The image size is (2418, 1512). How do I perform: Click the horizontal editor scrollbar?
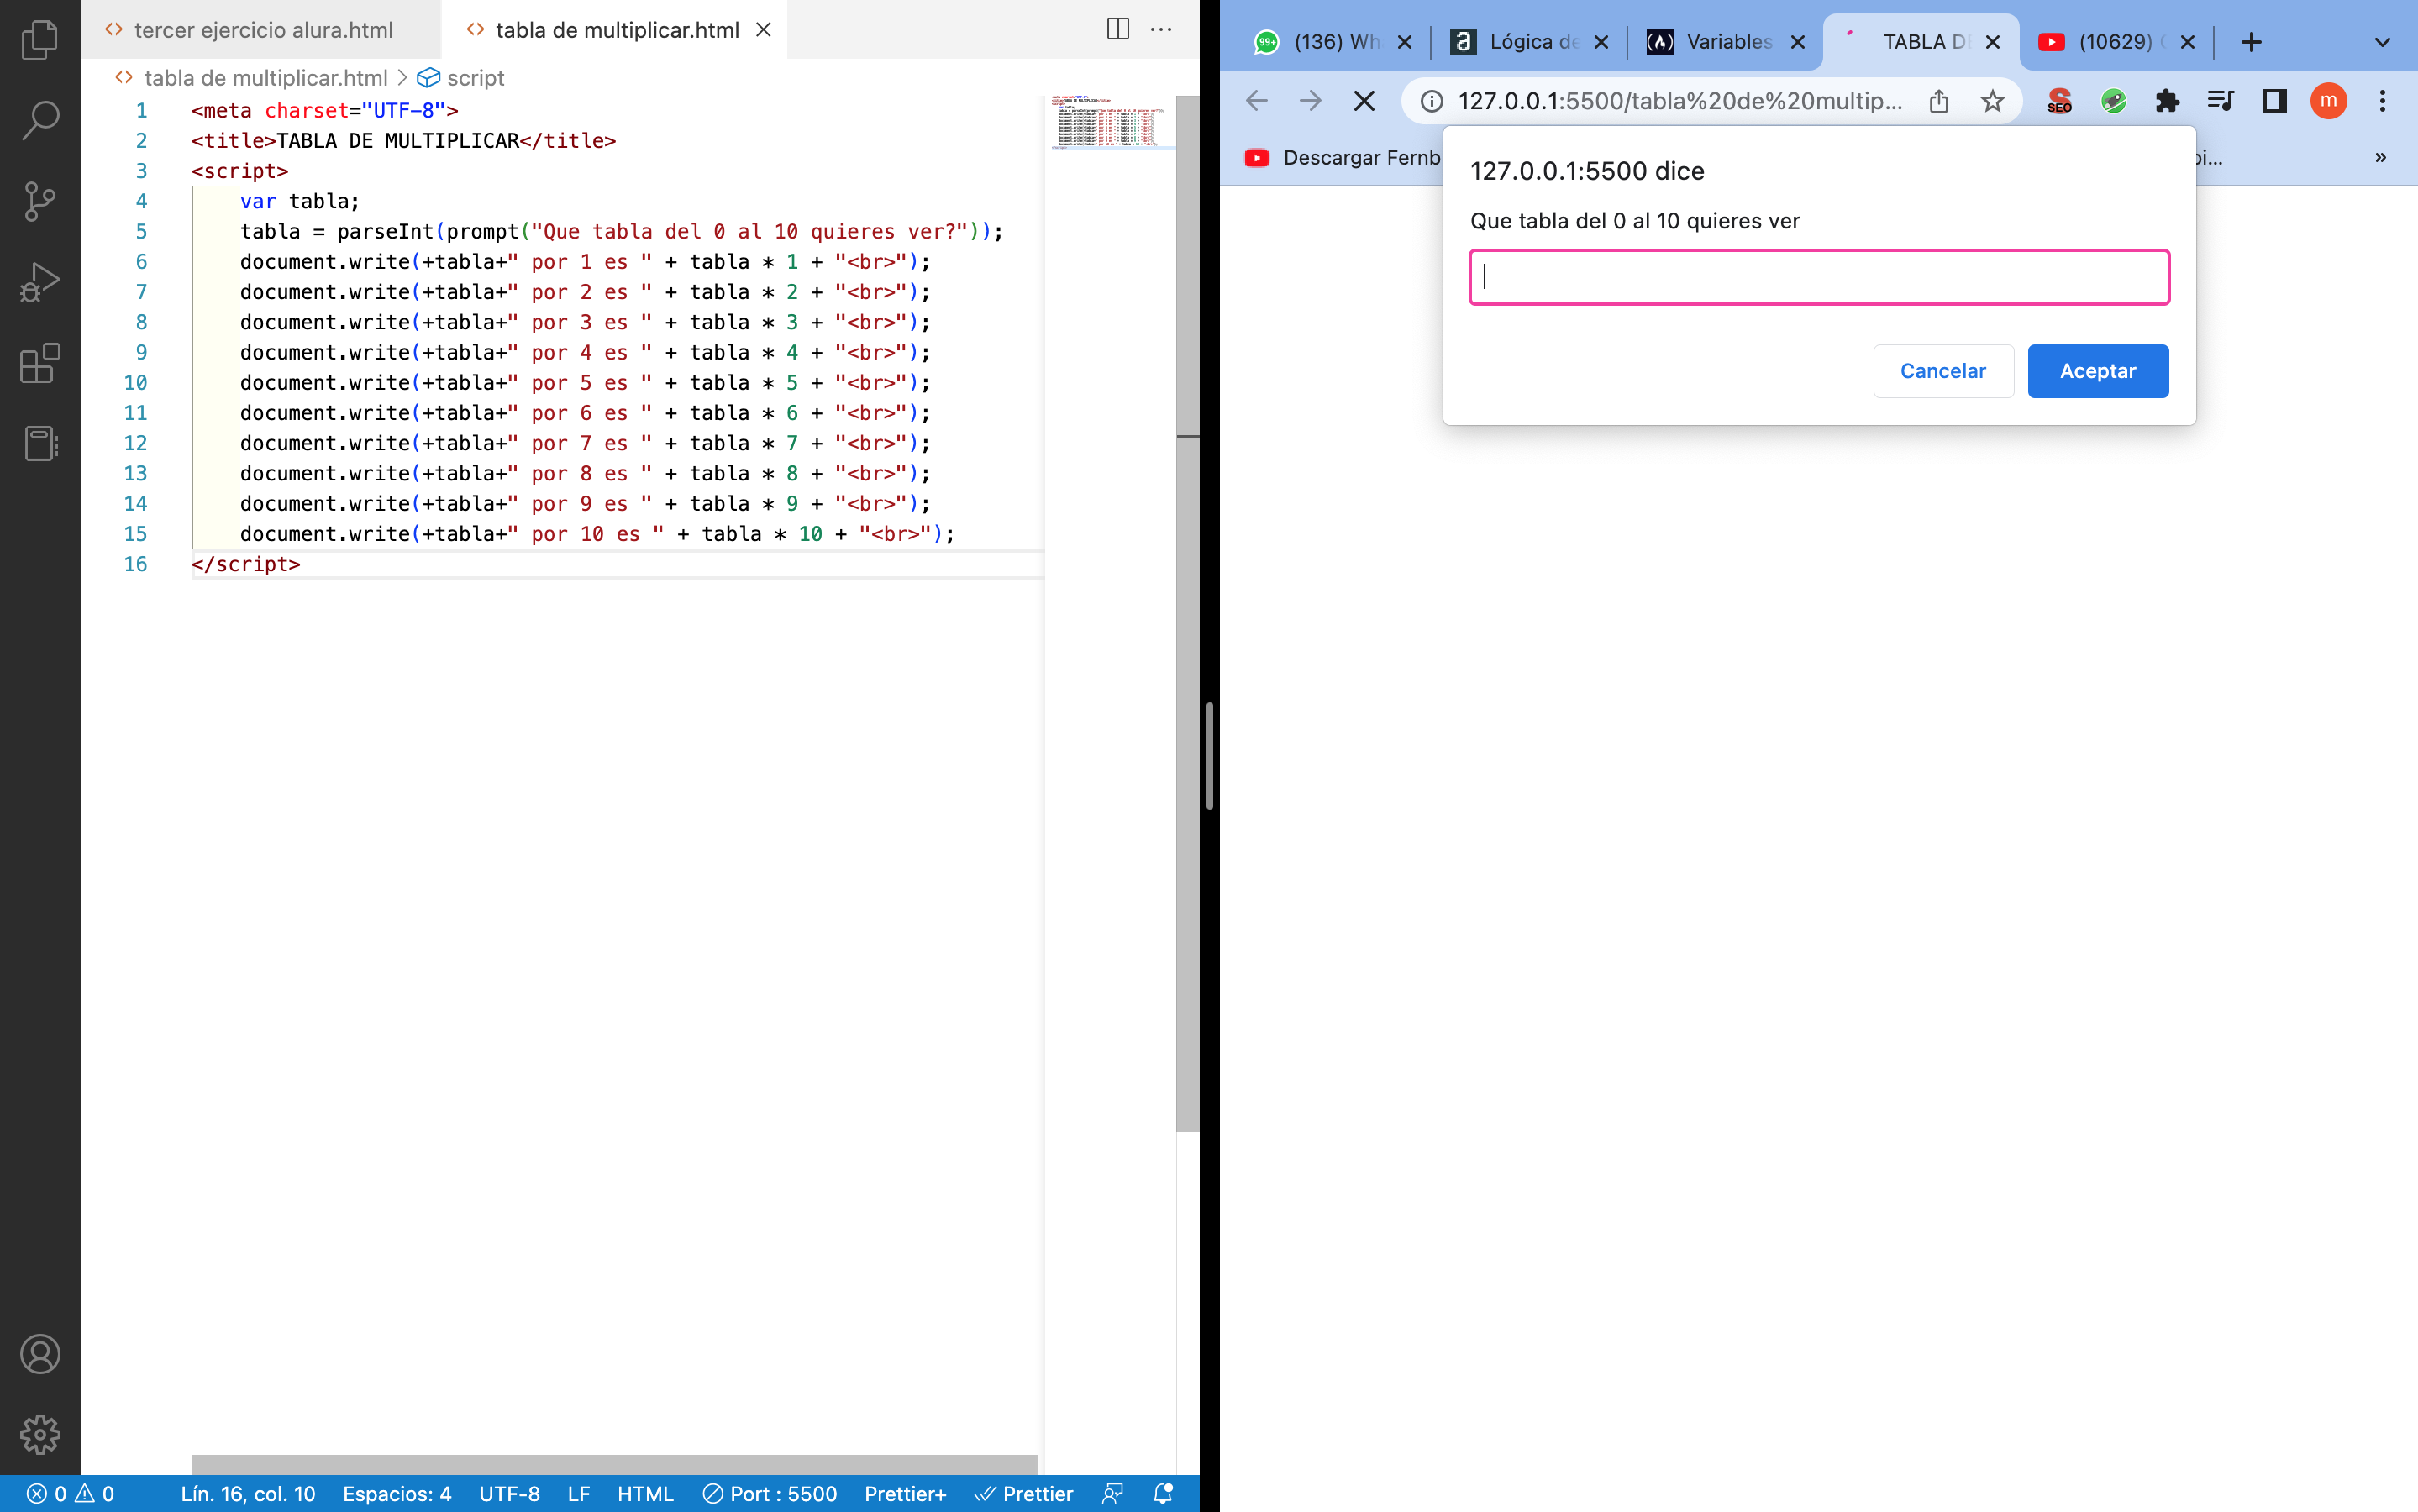coord(614,1464)
